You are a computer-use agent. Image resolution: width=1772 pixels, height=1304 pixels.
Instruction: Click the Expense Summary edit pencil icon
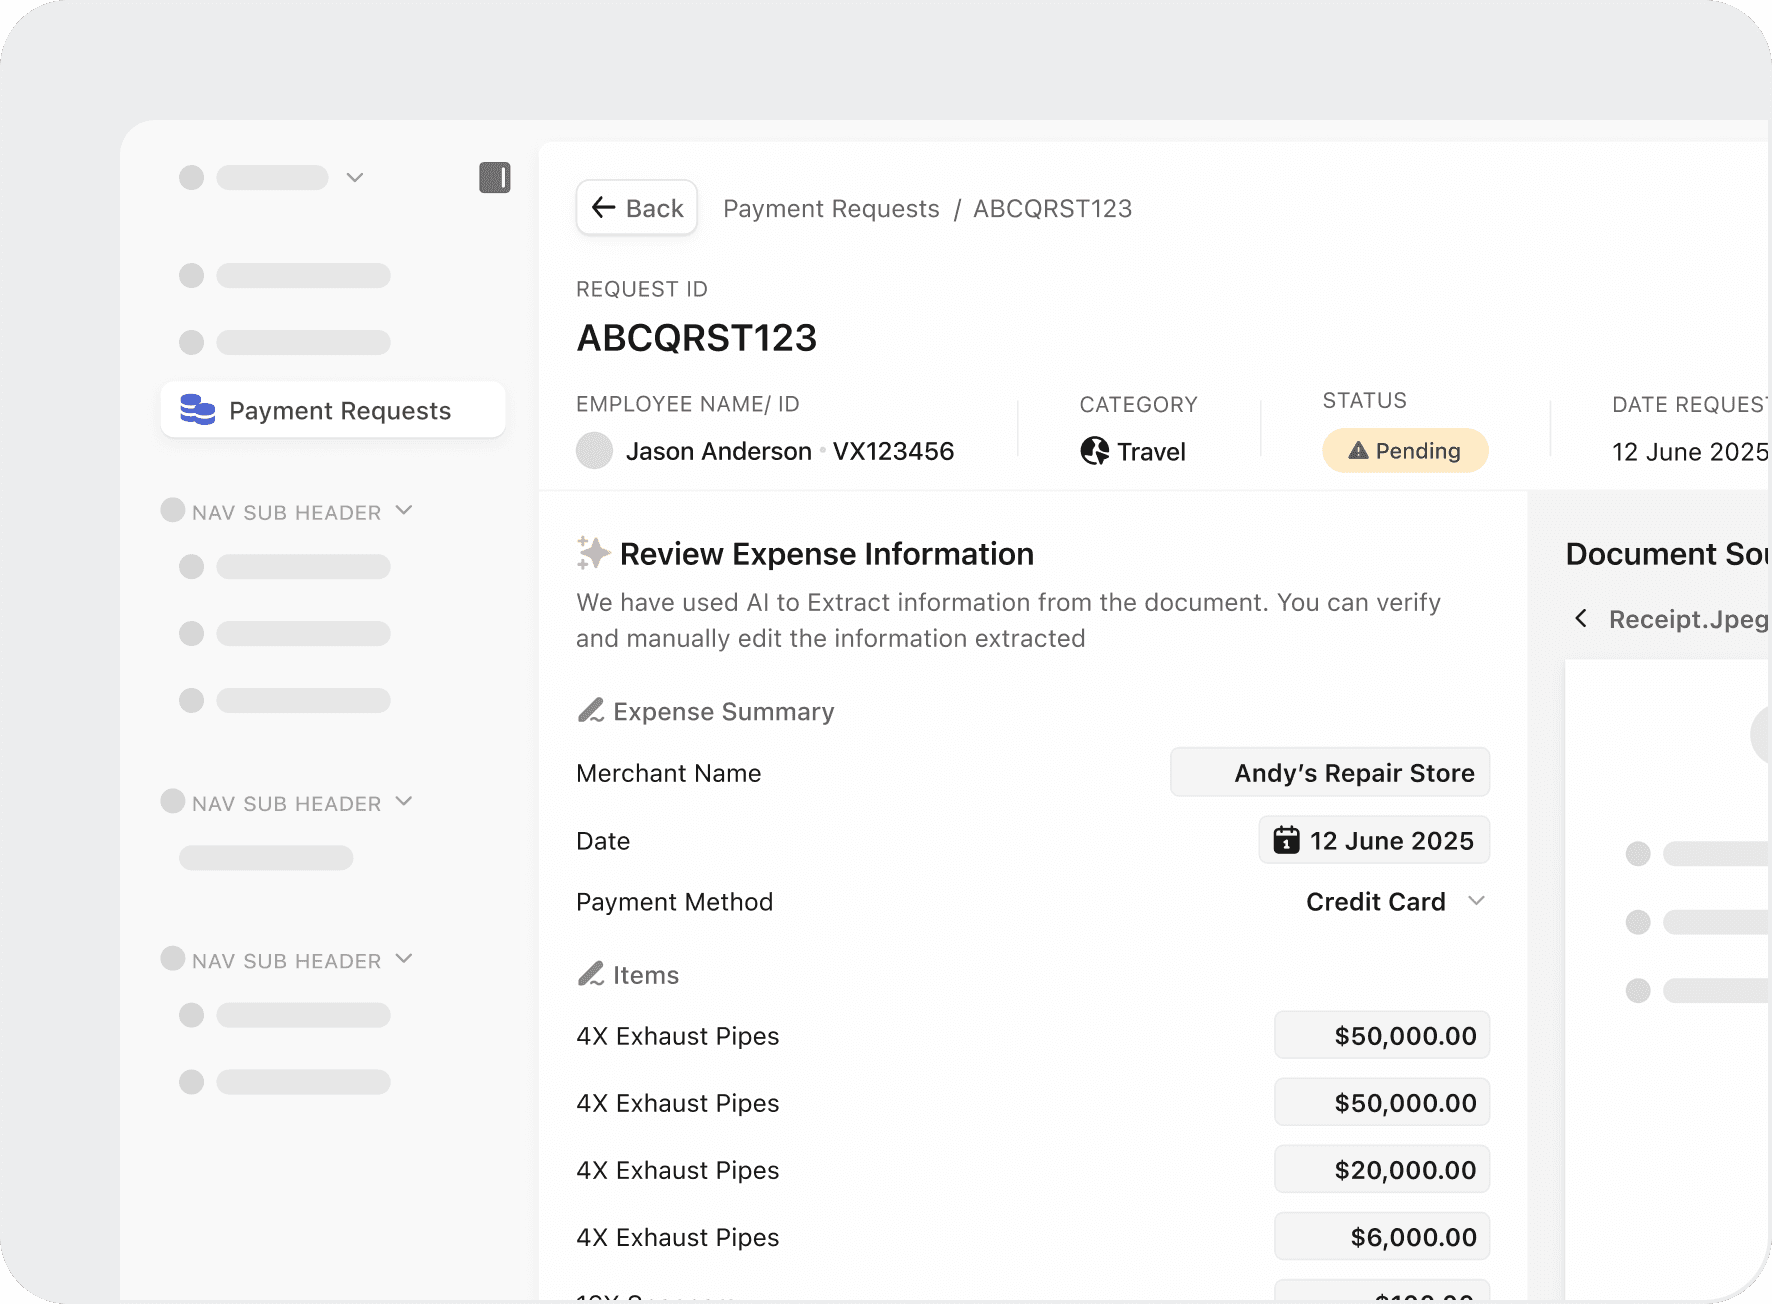[591, 711]
